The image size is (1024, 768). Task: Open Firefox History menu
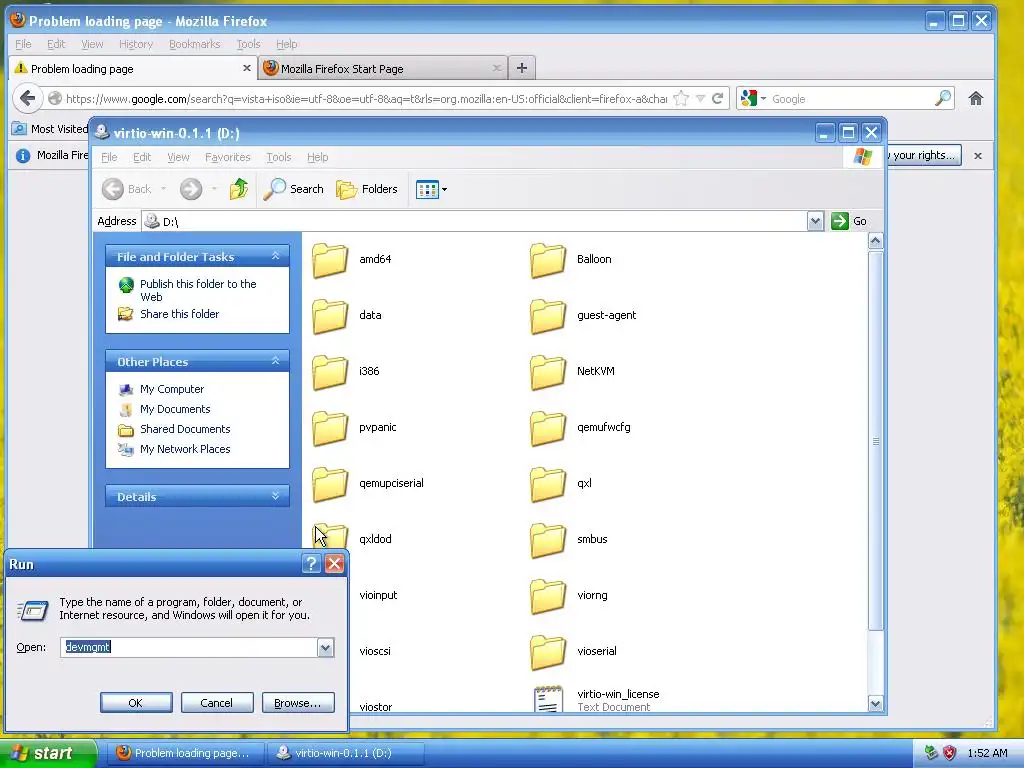(136, 44)
